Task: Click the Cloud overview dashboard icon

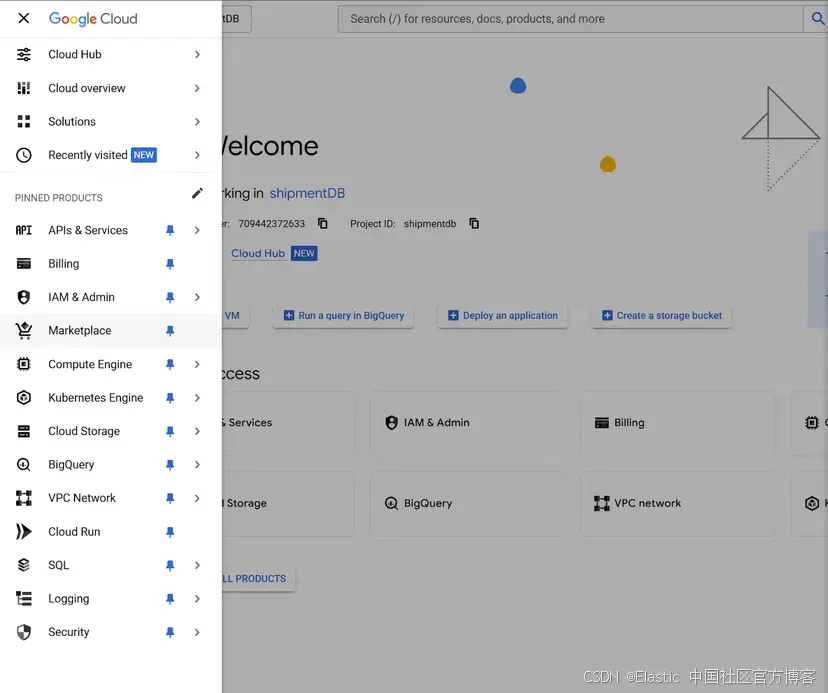Action: point(24,88)
